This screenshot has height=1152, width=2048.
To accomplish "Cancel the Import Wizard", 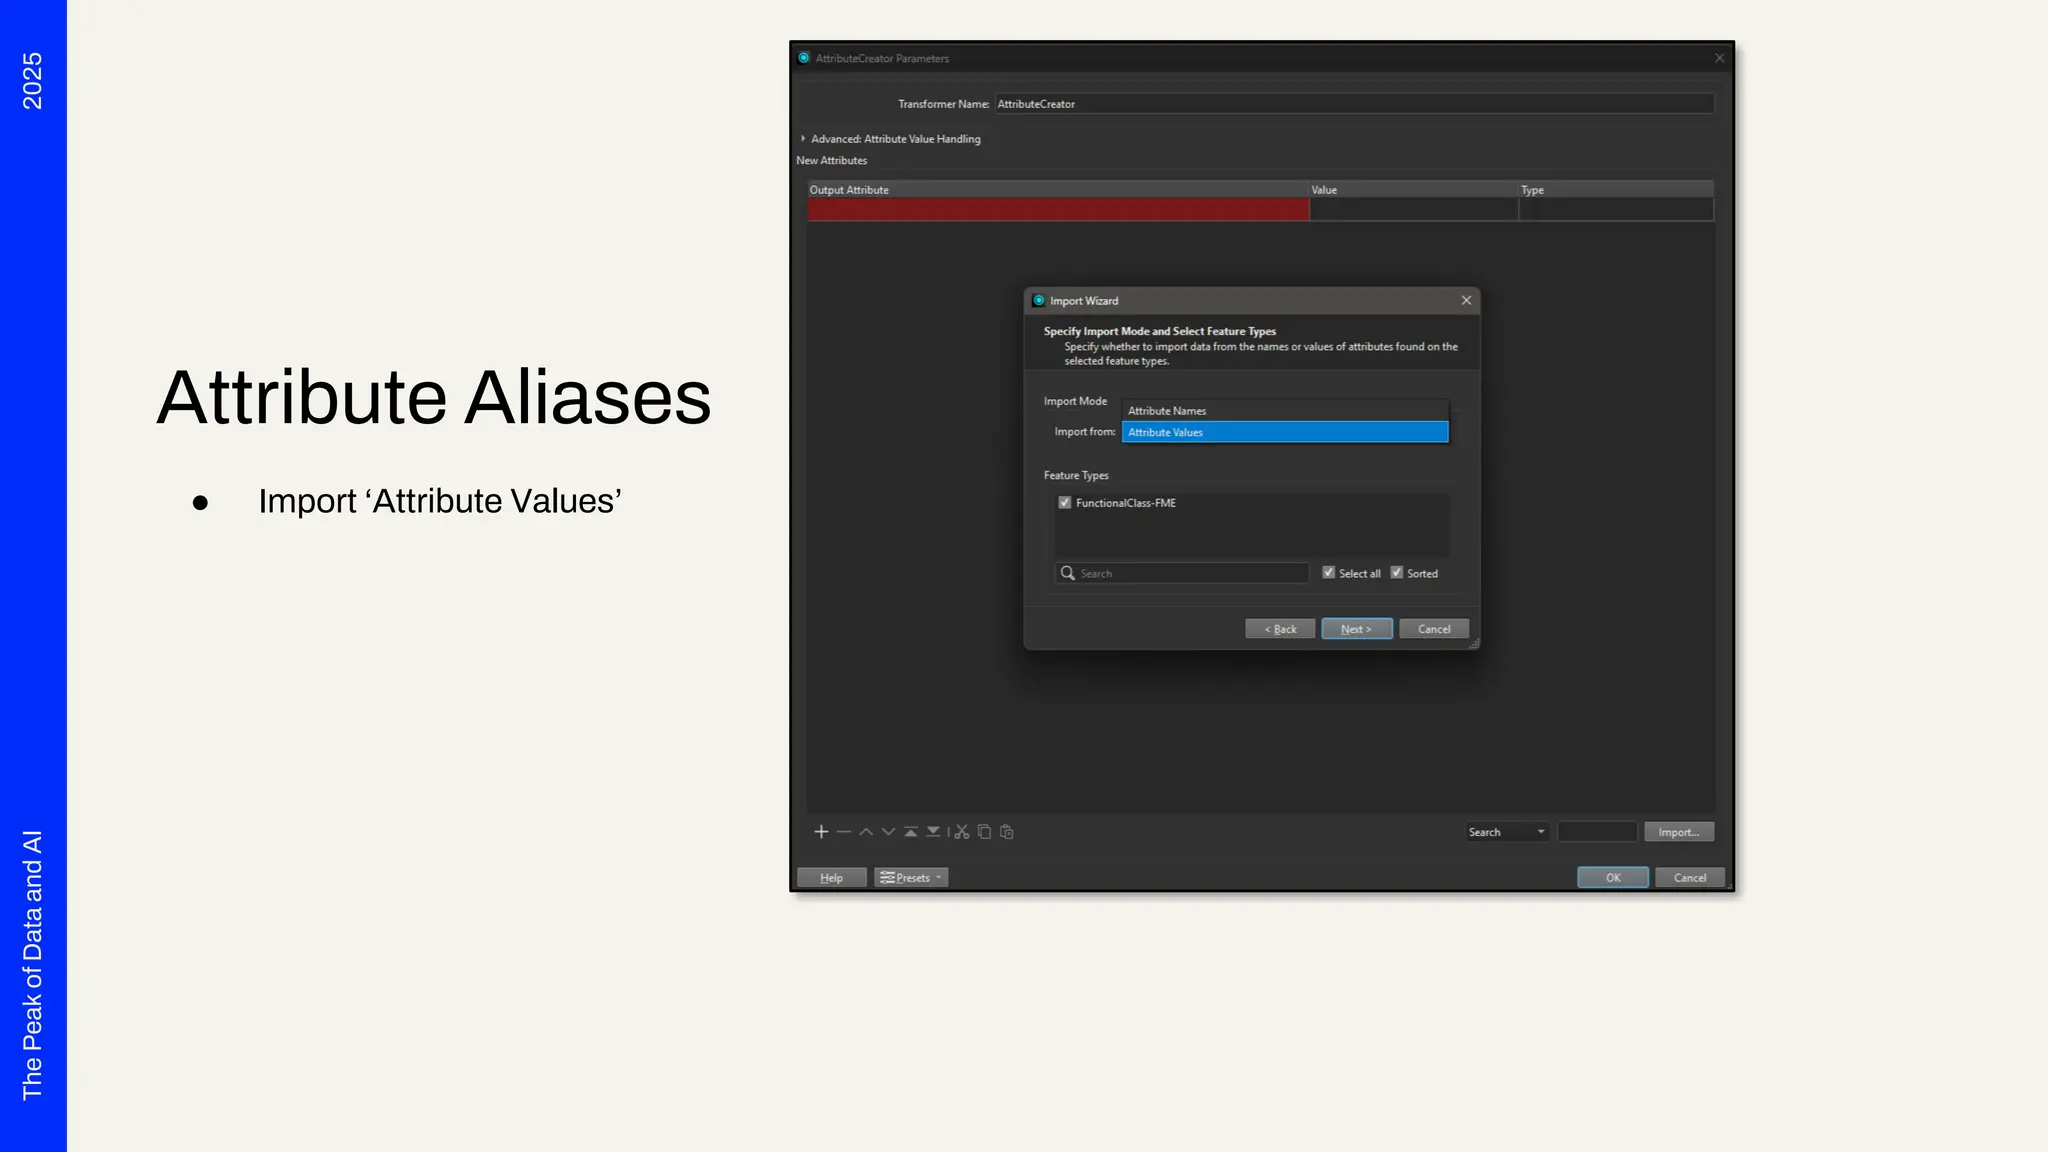I will [x=1434, y=629].
